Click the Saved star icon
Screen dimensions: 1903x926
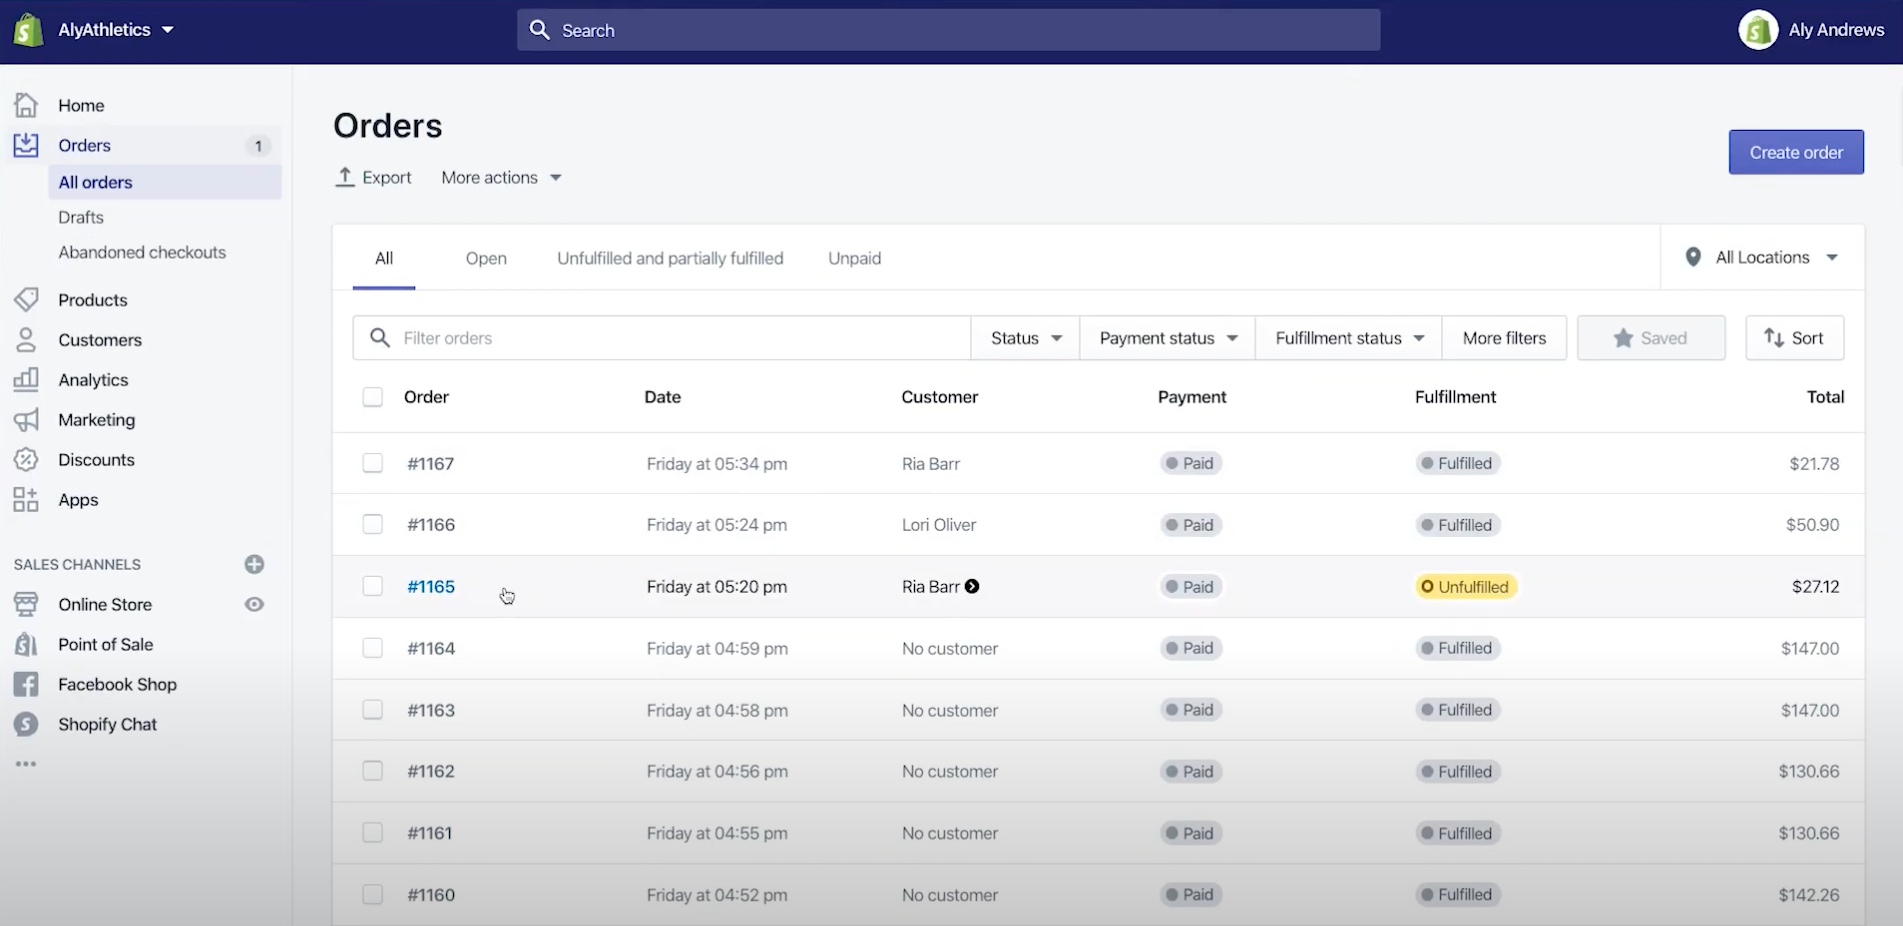[1623, 338]
